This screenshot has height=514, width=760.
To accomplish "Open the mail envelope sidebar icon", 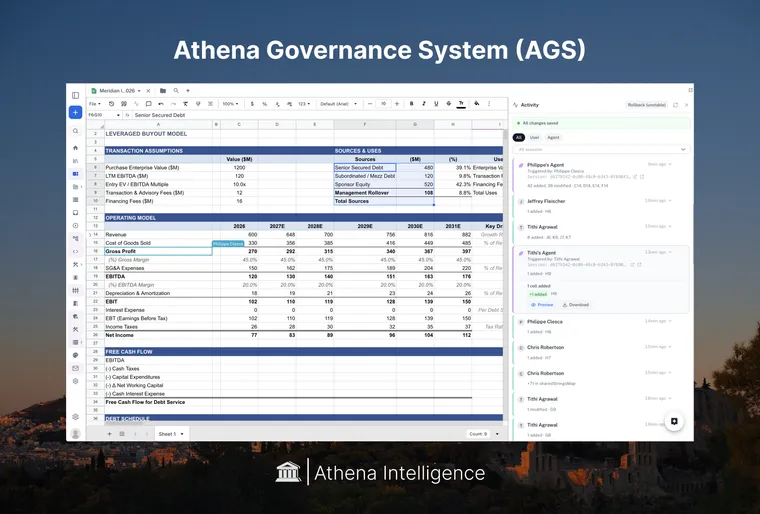I will (x=76, y=369).
